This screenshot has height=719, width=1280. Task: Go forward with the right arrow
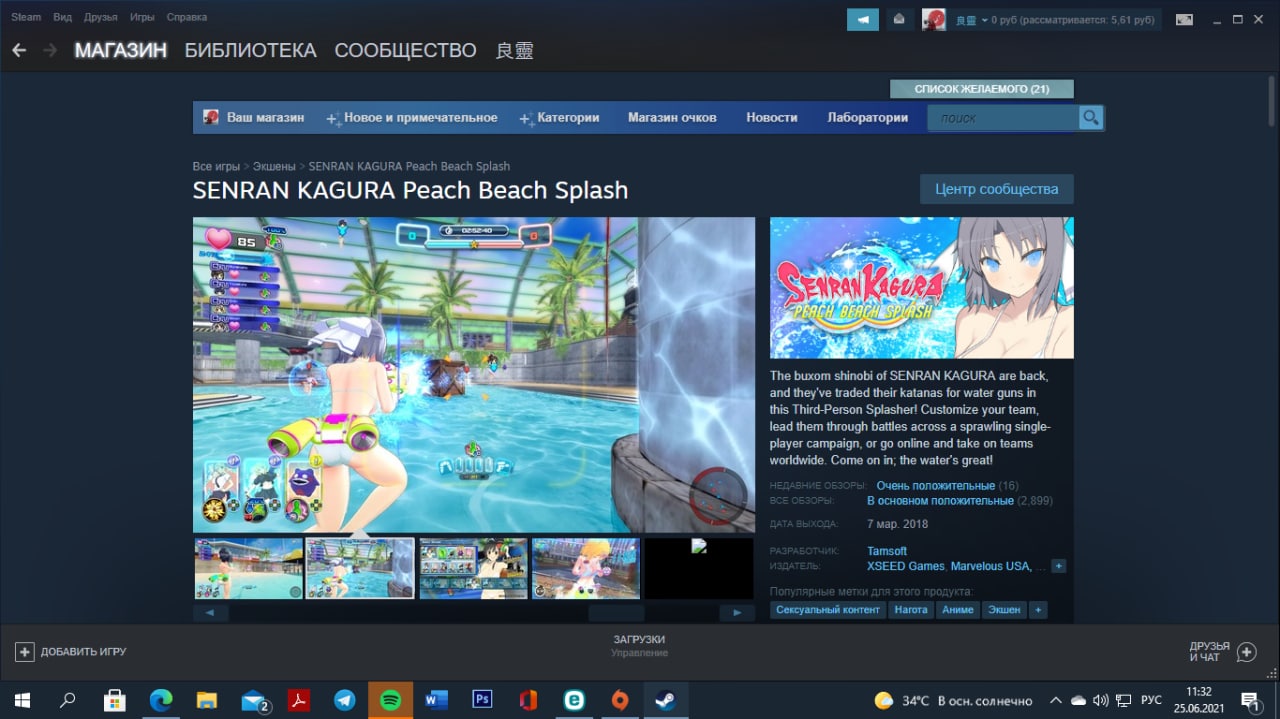click(x=50, y=50)
